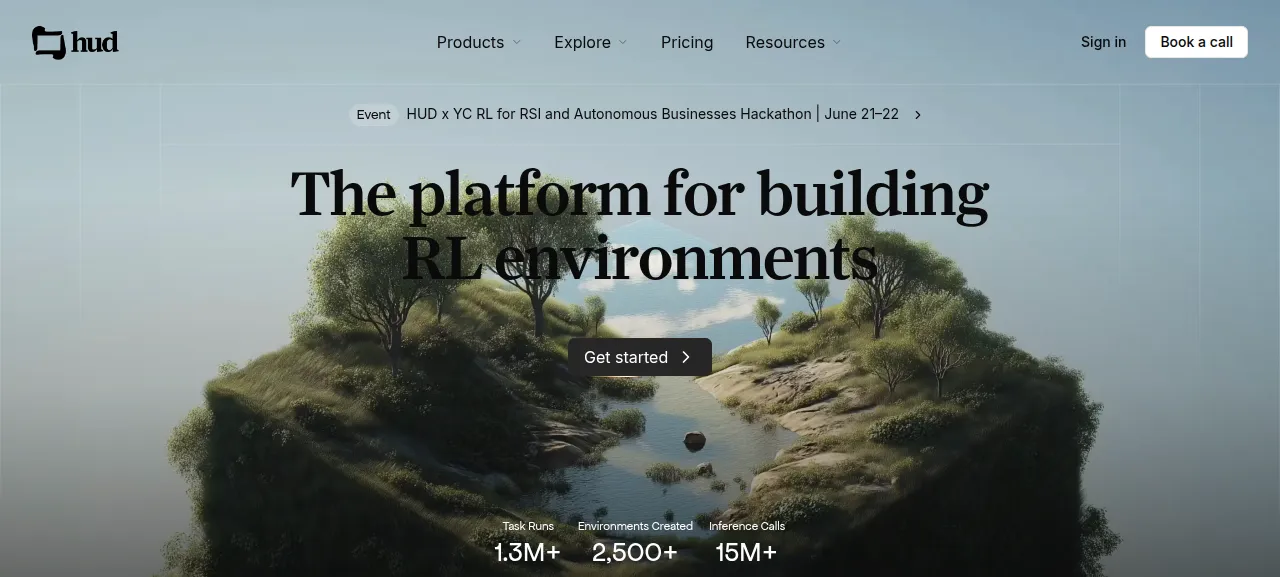
Task: Open the HUD x YC Hackathon announcement
Action: tap(652, 114)
